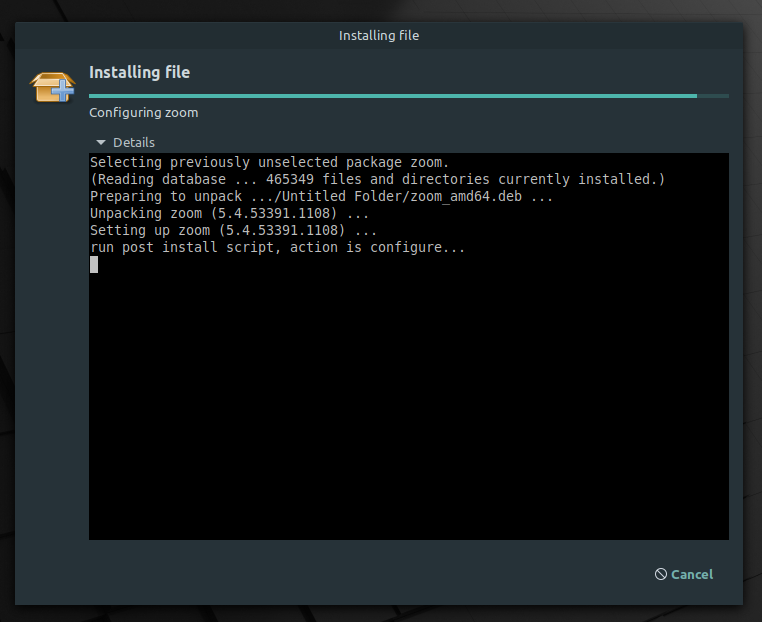Click the 'Unpacking zoom (5.4.53391.1108)' line

pos(229,213)
